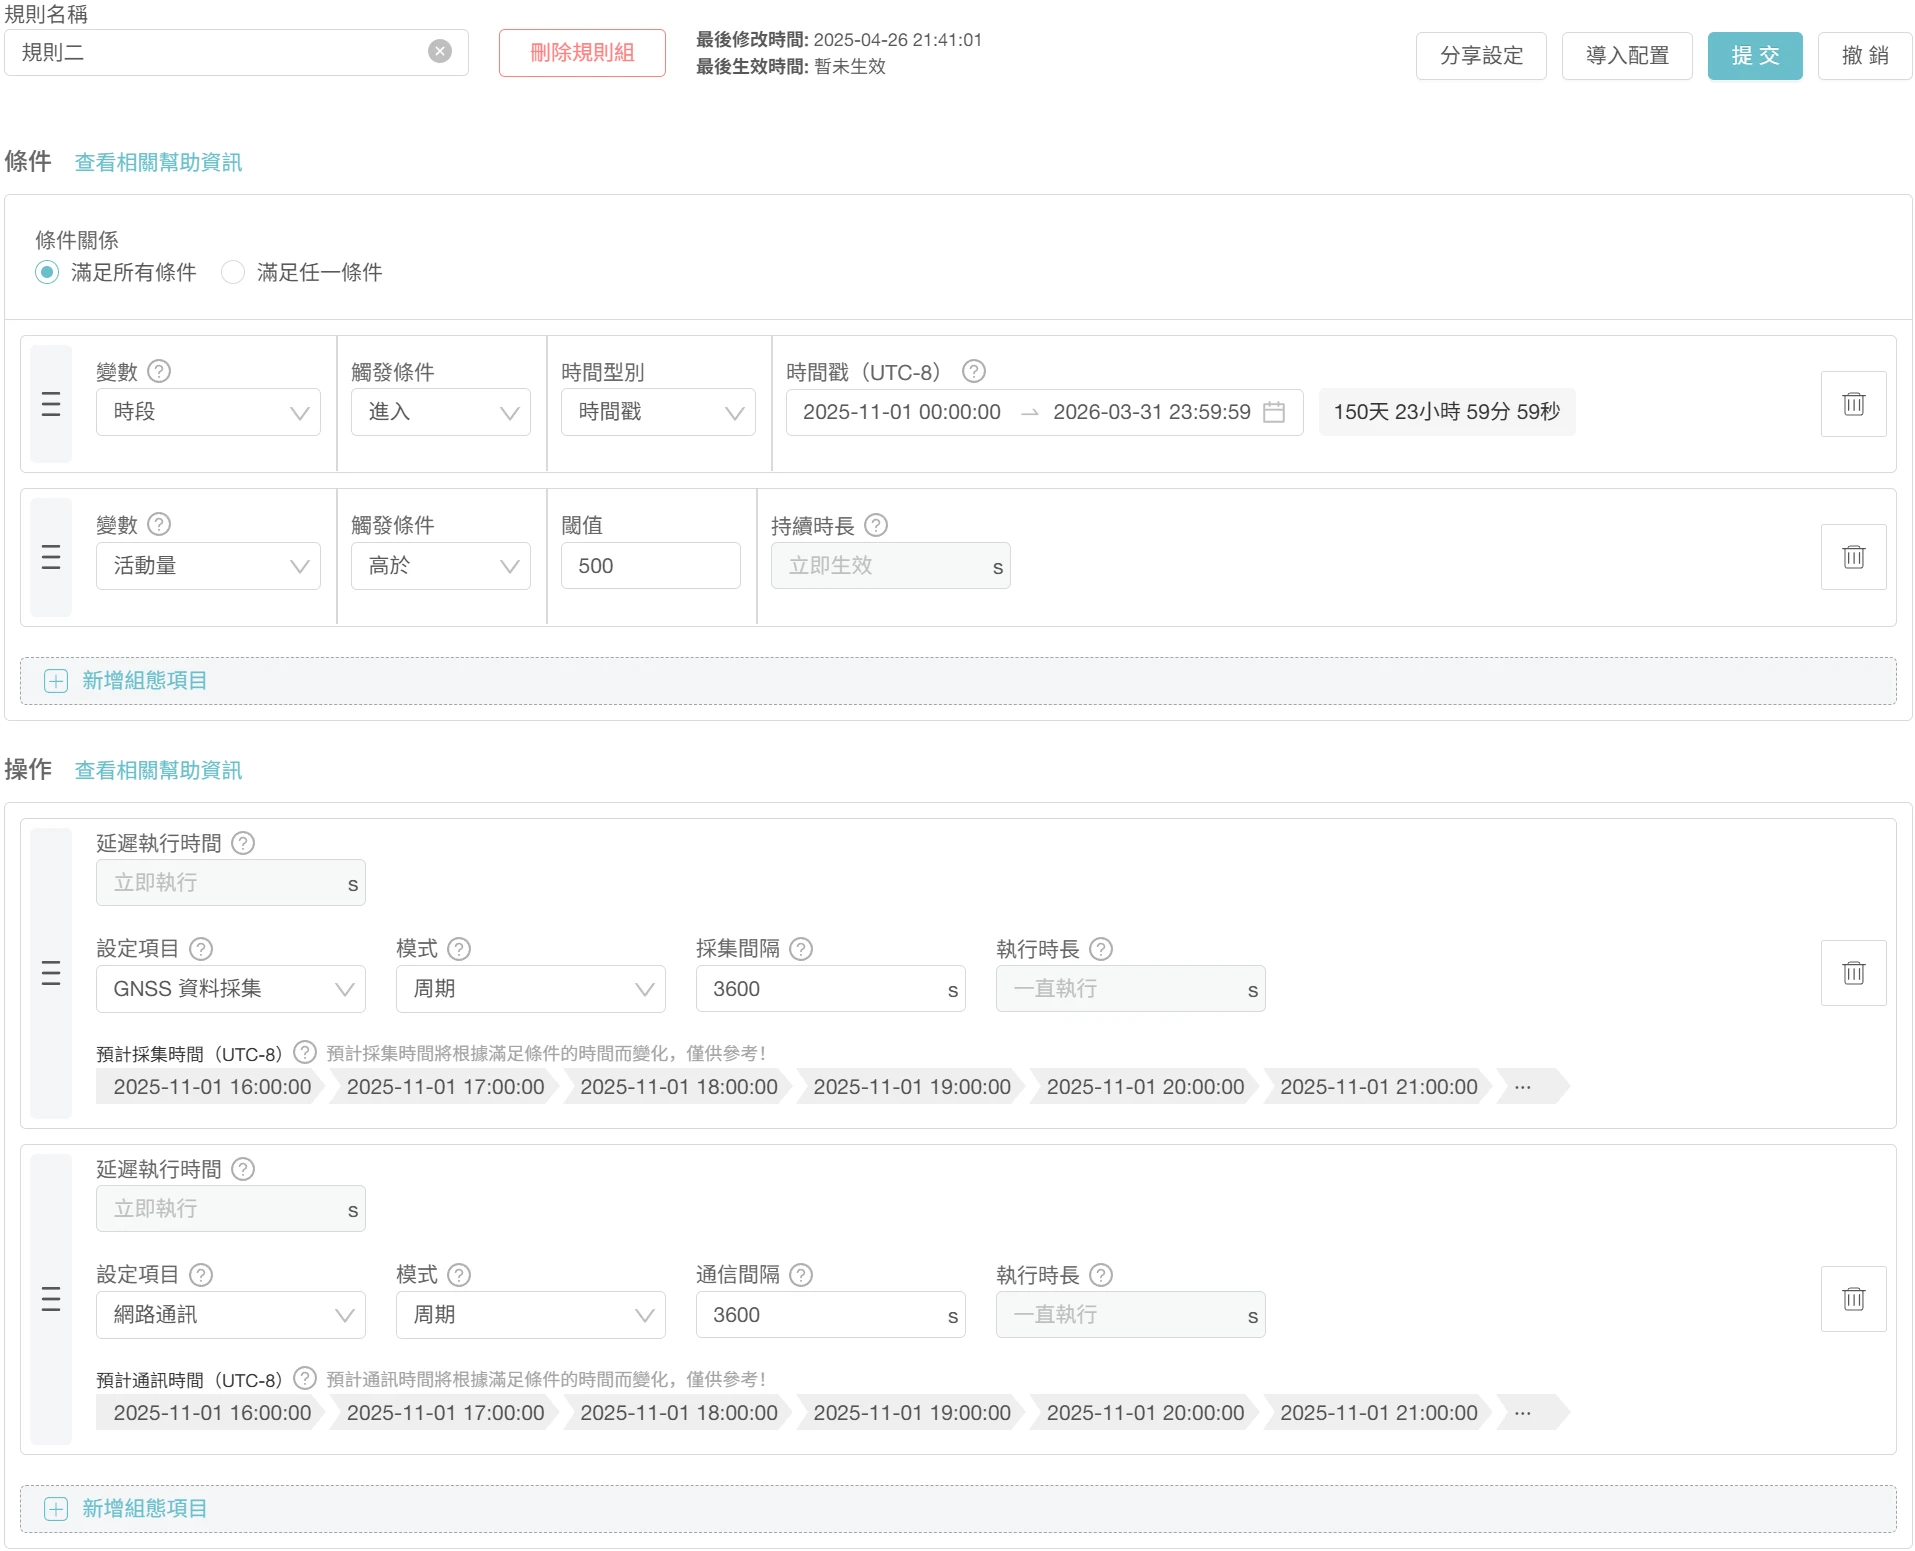This screenshot has width=1915, height=1551.
Task: Click the 刪除規則組 button
Action: (x=582, y=53)
